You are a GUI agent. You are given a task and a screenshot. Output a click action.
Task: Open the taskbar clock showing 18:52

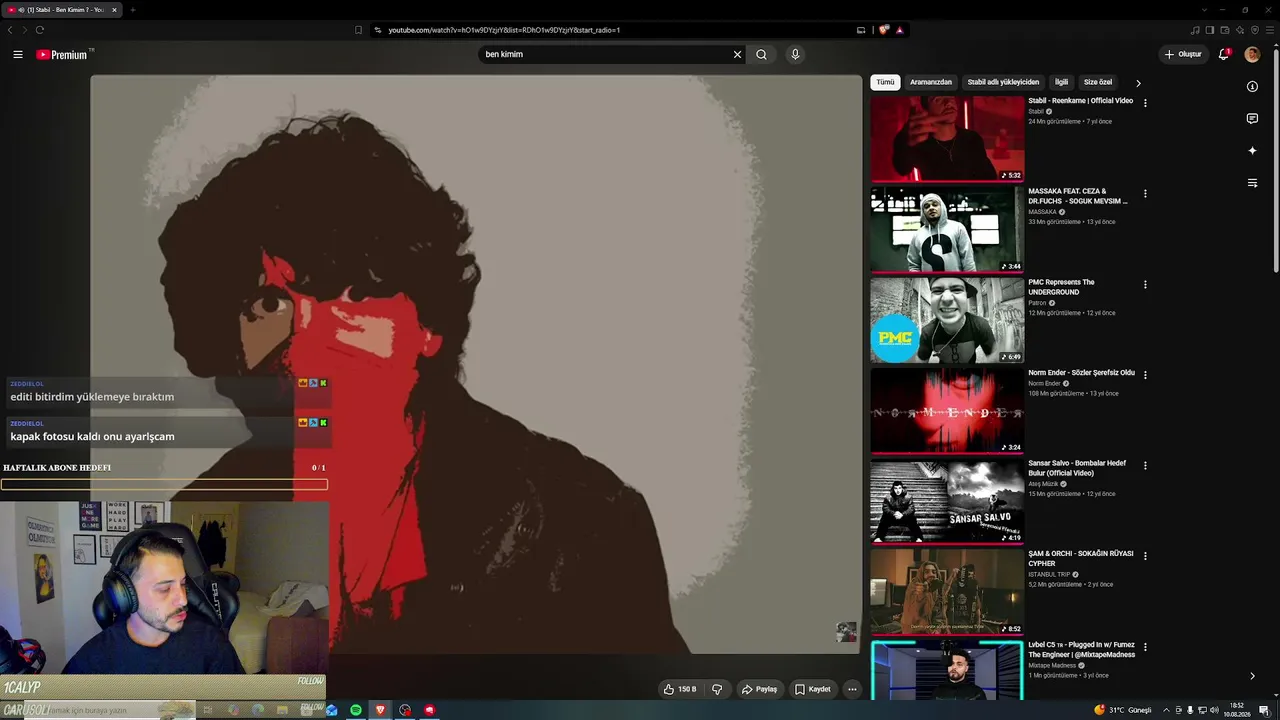(x=1237, y=710)
